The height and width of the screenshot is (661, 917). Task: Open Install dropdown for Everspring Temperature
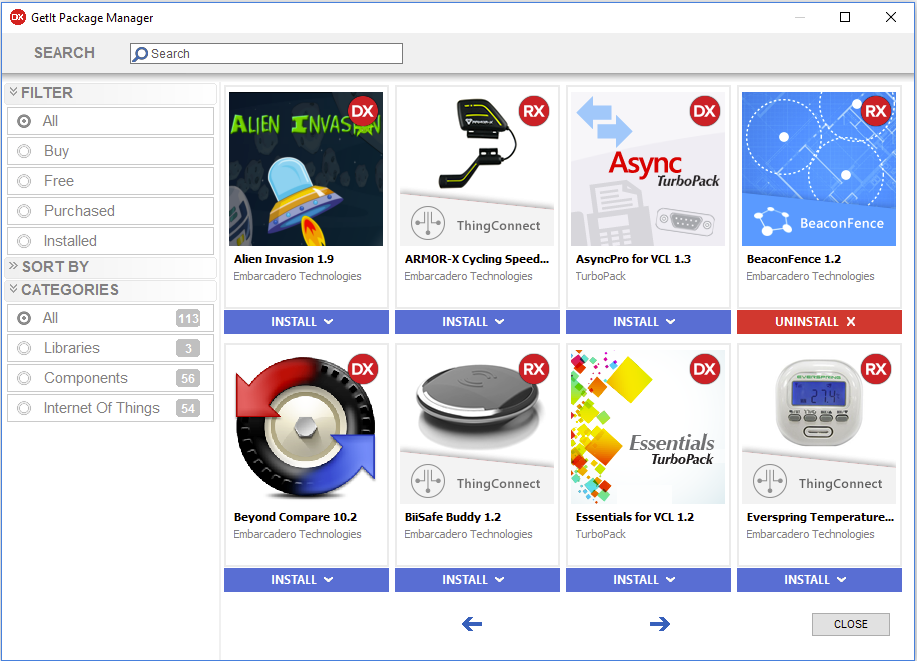(x=819, y=580)
